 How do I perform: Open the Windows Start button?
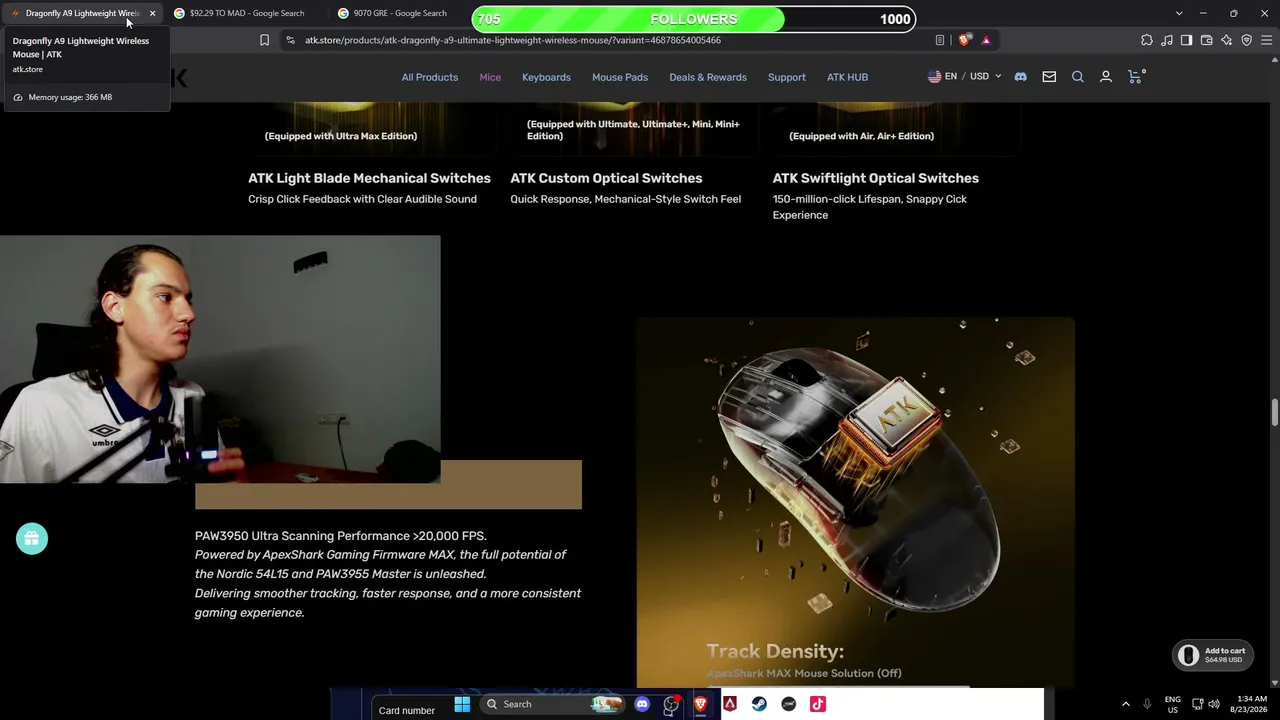pos(462,704)
